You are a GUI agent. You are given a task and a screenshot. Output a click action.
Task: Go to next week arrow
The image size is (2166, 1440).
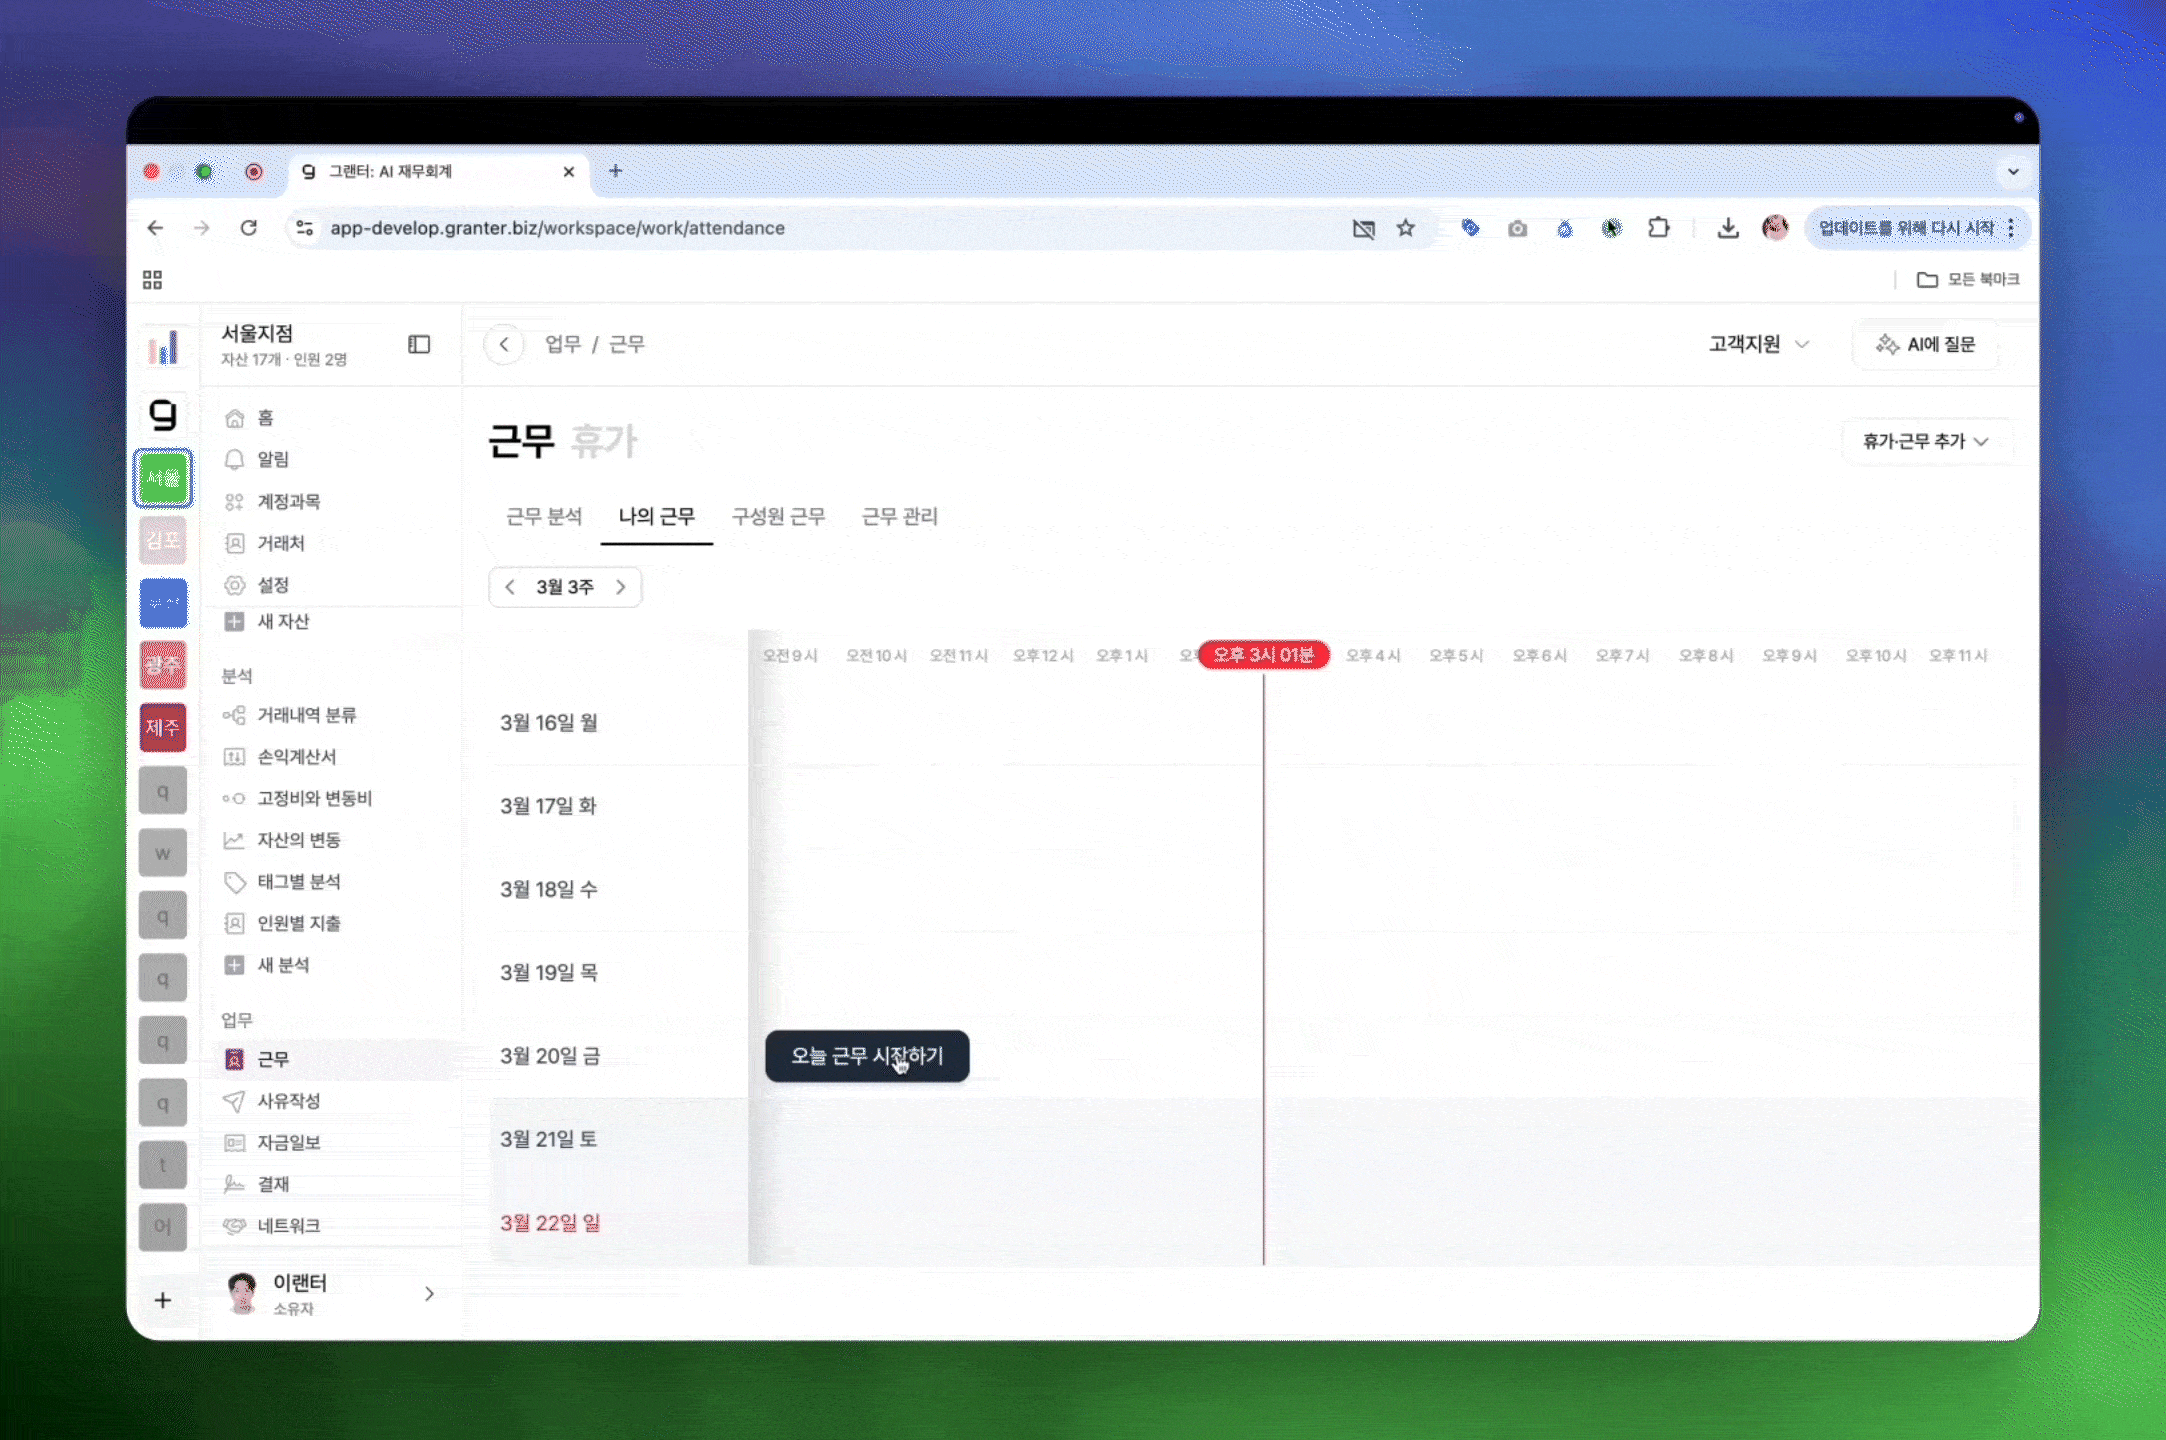[621, 587]
